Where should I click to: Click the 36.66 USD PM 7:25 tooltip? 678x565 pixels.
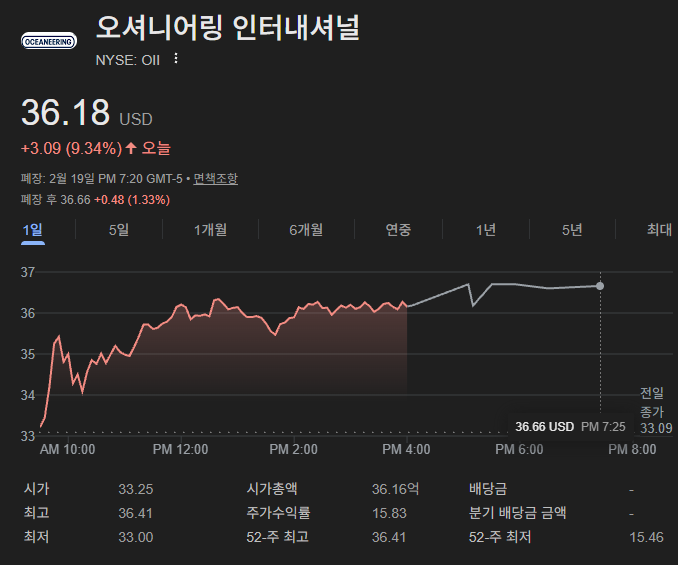[x=570, y=427]
